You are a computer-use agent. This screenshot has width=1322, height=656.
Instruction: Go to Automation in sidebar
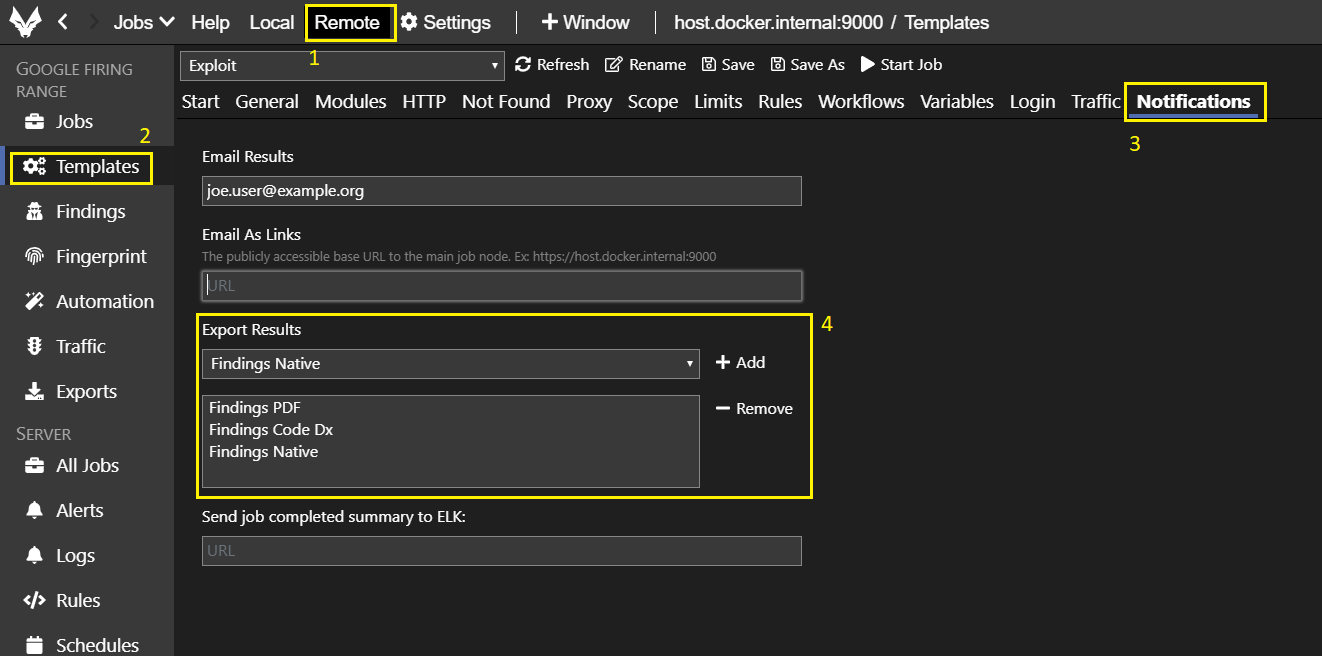pos(104,301)
